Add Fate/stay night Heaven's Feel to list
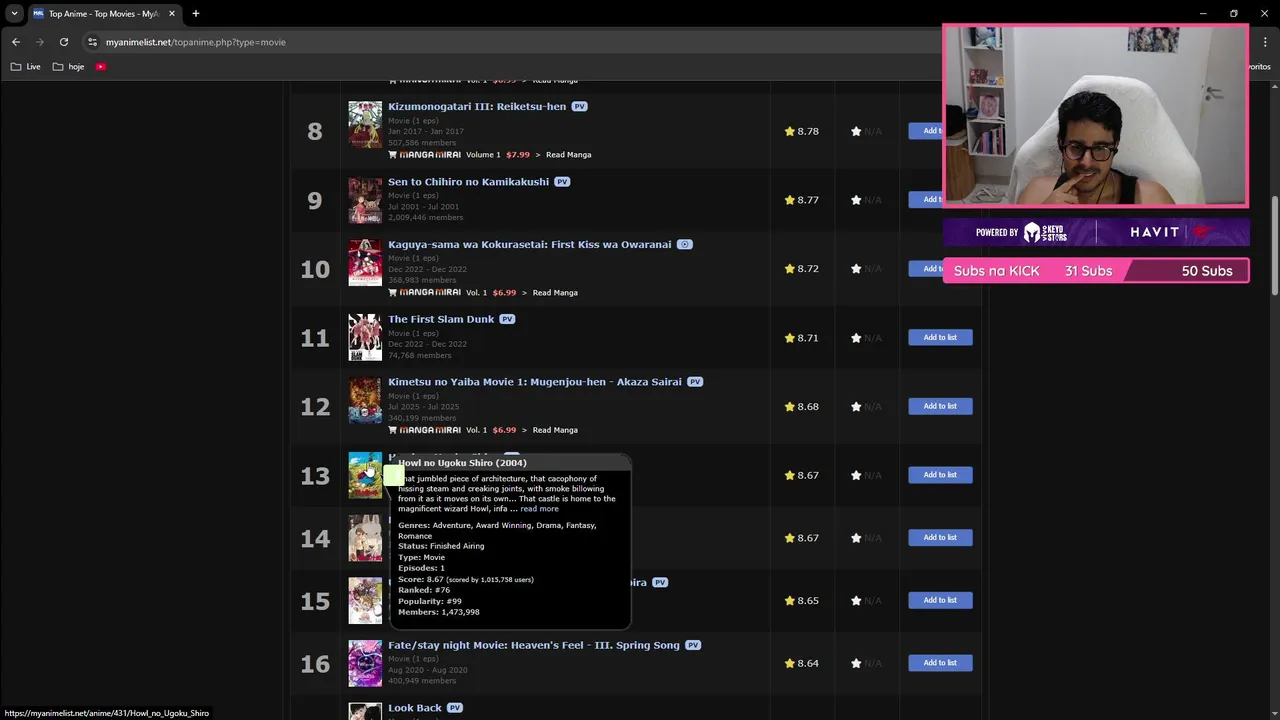Image resolution: width=1280 pixels, height=720 pixels. 940,663
